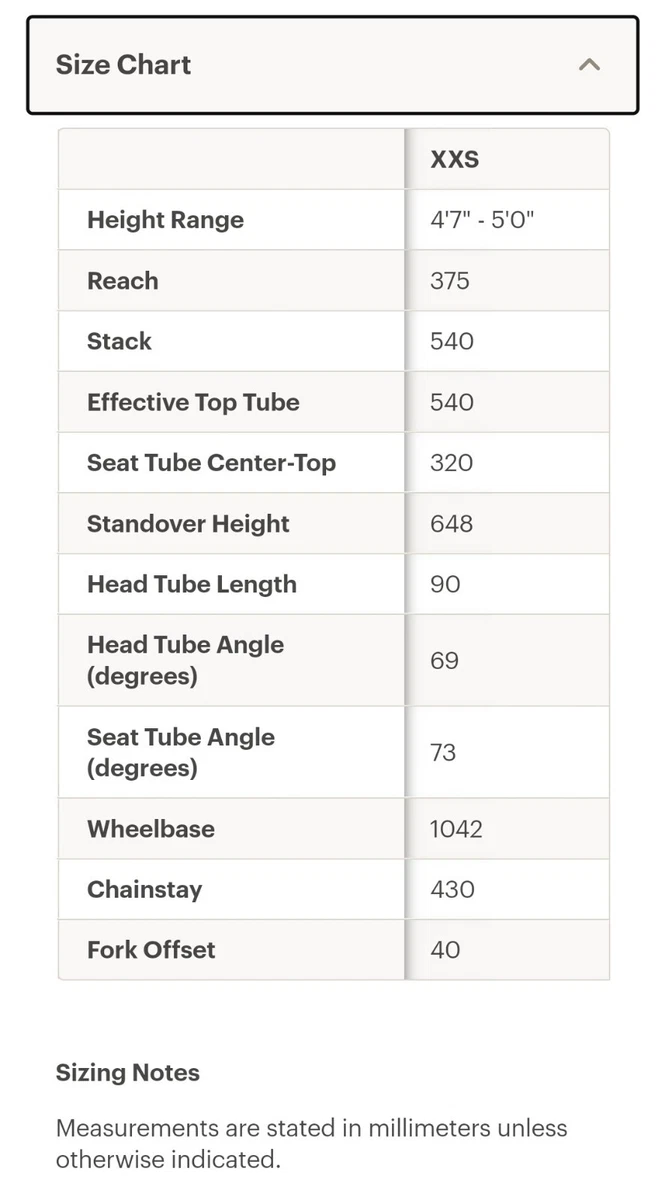Viewport: 665px width, 1200px height.
Task: Click the Seat Tube Angle (degrees) label
Action: (x=181, y=752)
